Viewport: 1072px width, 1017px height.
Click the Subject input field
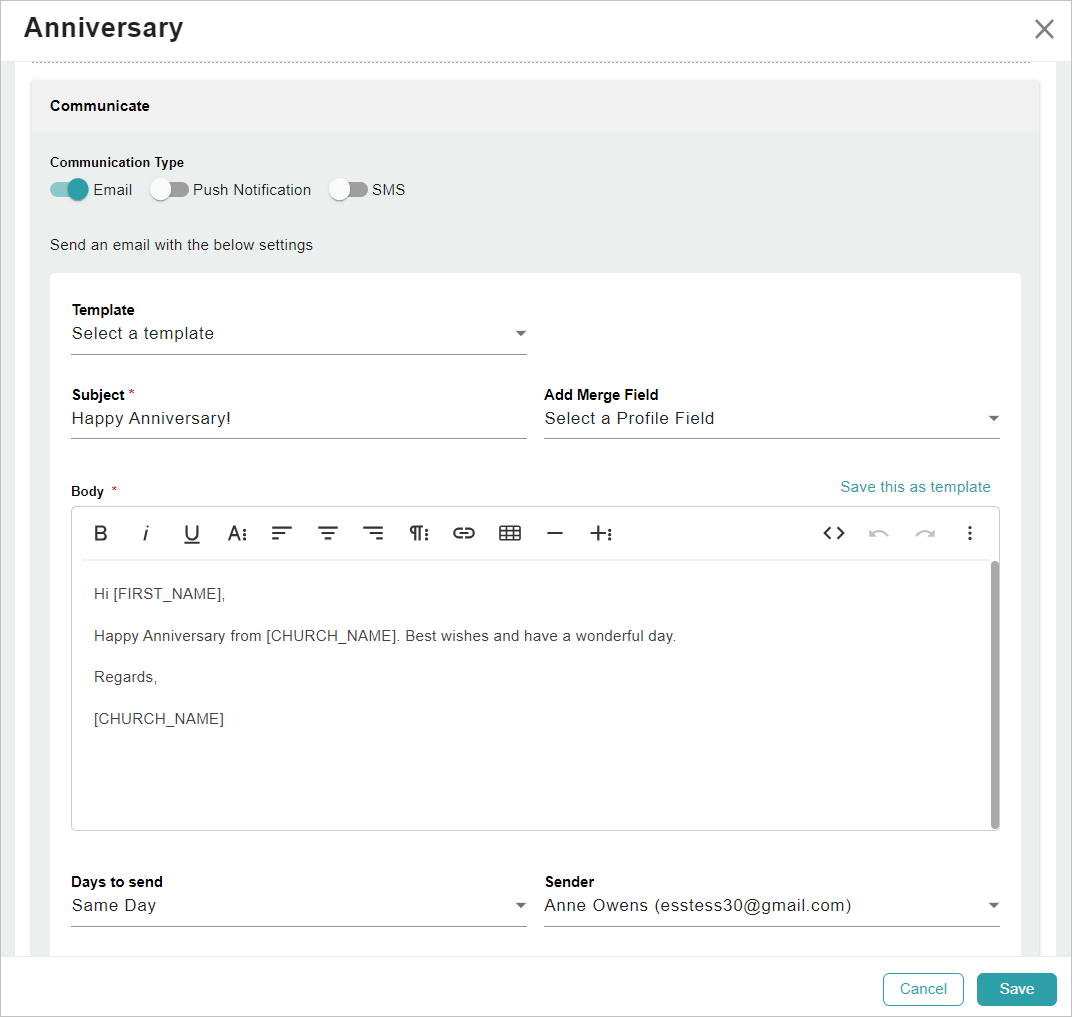pyautogui.click(x=298, y=419)
